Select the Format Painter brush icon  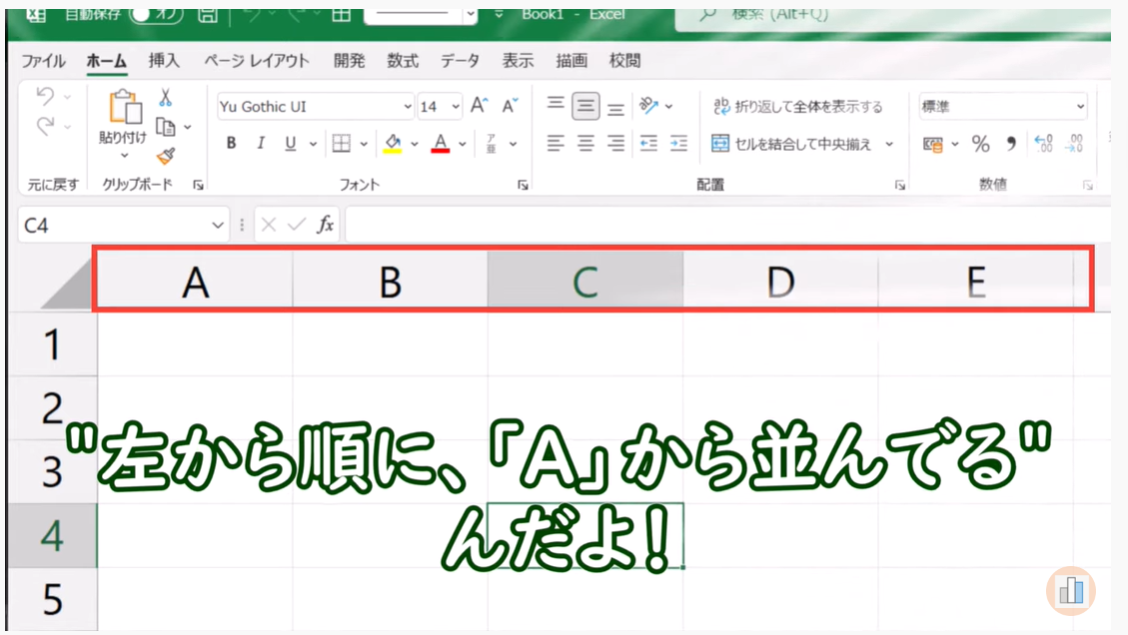click(165, 155)
